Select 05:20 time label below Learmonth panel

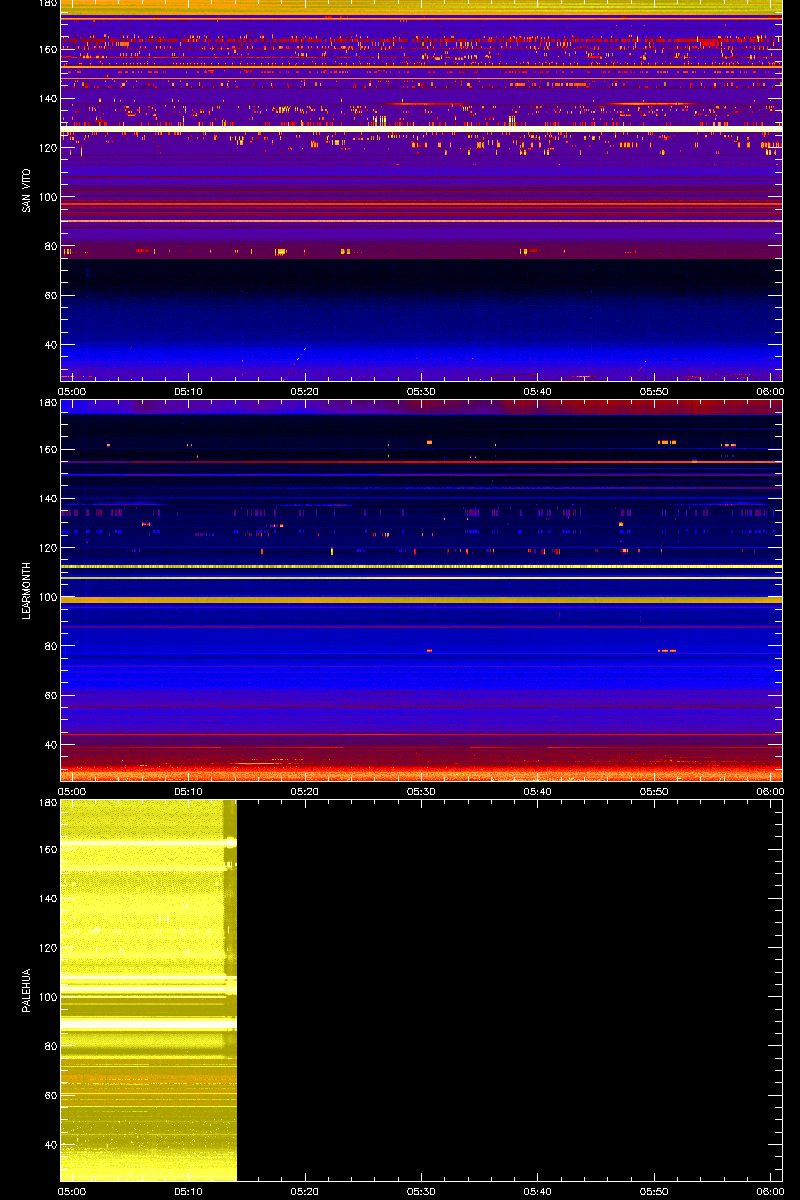coord(304,791)
